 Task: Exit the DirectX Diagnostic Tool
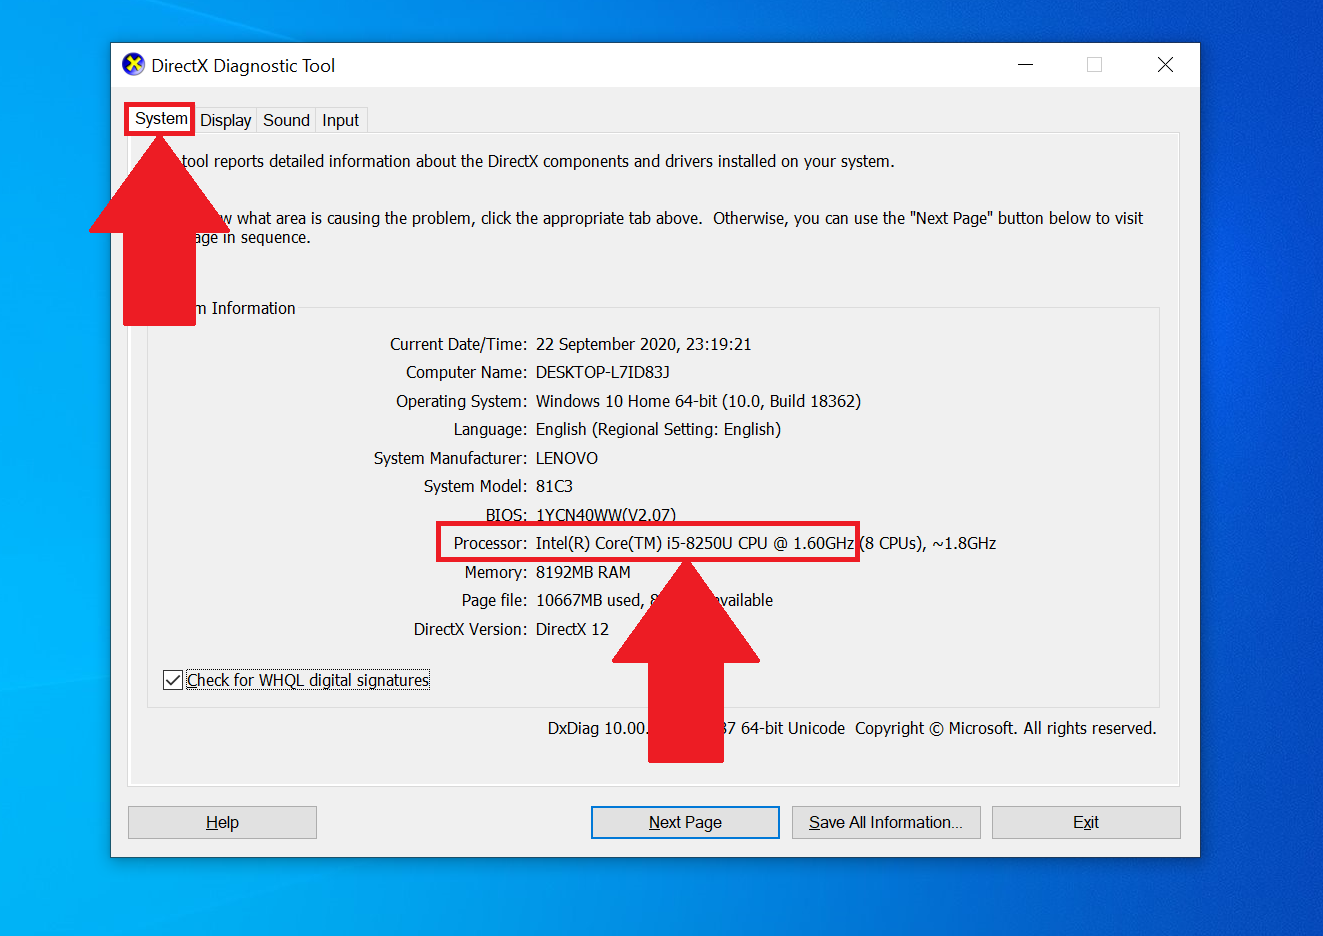tap(1085, 821)
